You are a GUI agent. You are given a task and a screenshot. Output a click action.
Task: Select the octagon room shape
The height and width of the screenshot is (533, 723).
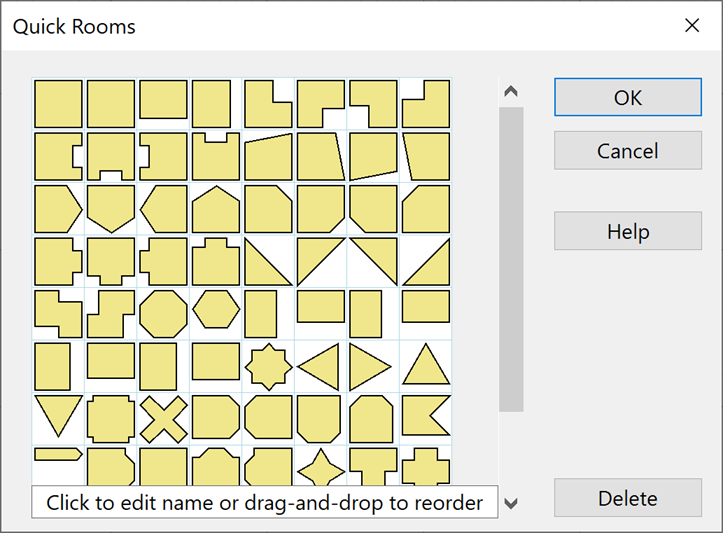click(x=163, y=313)
